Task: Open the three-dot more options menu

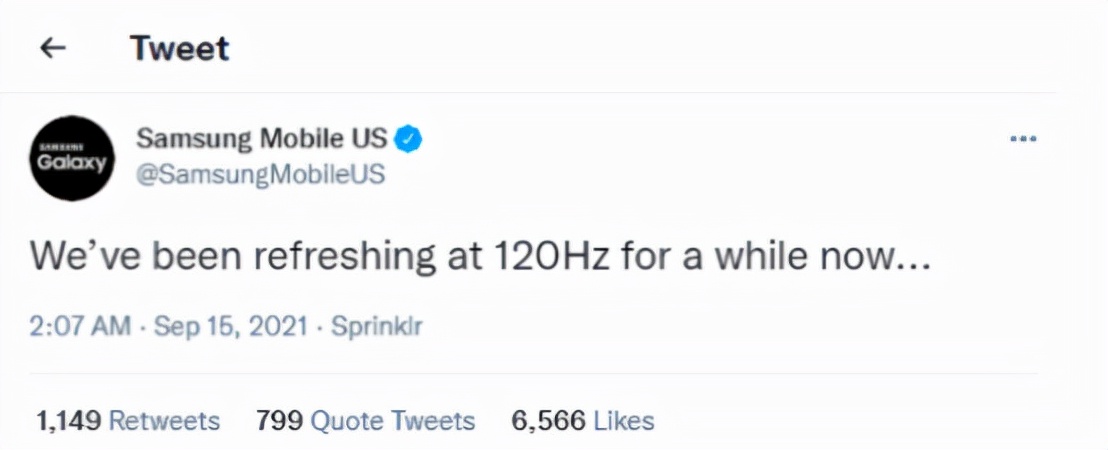Action: [x=1022, y=139]
